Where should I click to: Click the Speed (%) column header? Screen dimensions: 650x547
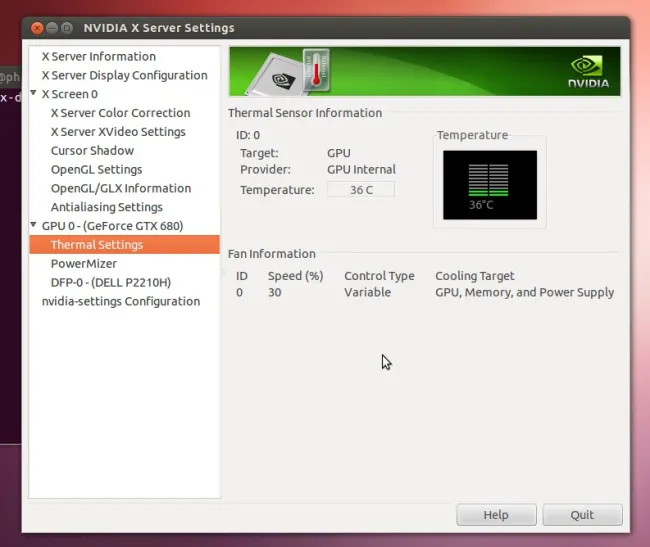296,276
